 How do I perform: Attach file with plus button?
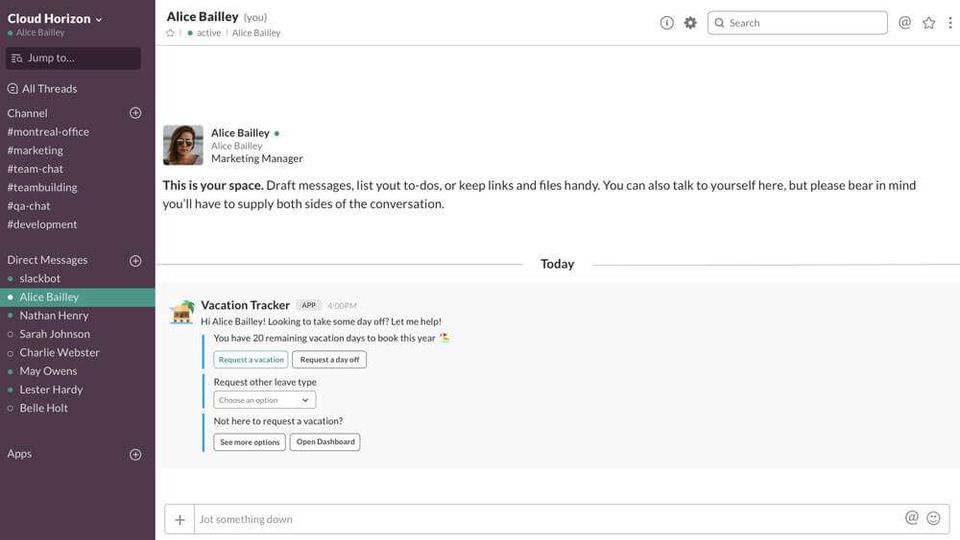tap(180, 519)
